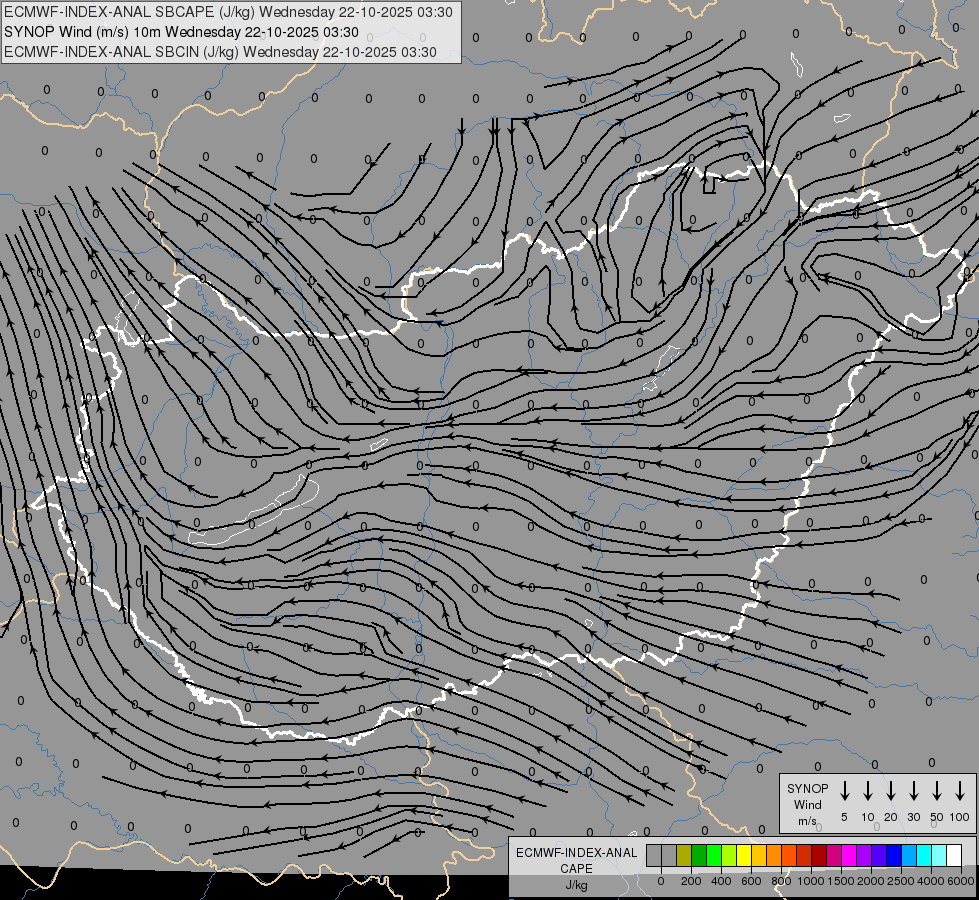The width and height of the screenshot is (979, 900).
Task: Click the '6000' tick label on CAPE scale
Action: tap(961, 881)
